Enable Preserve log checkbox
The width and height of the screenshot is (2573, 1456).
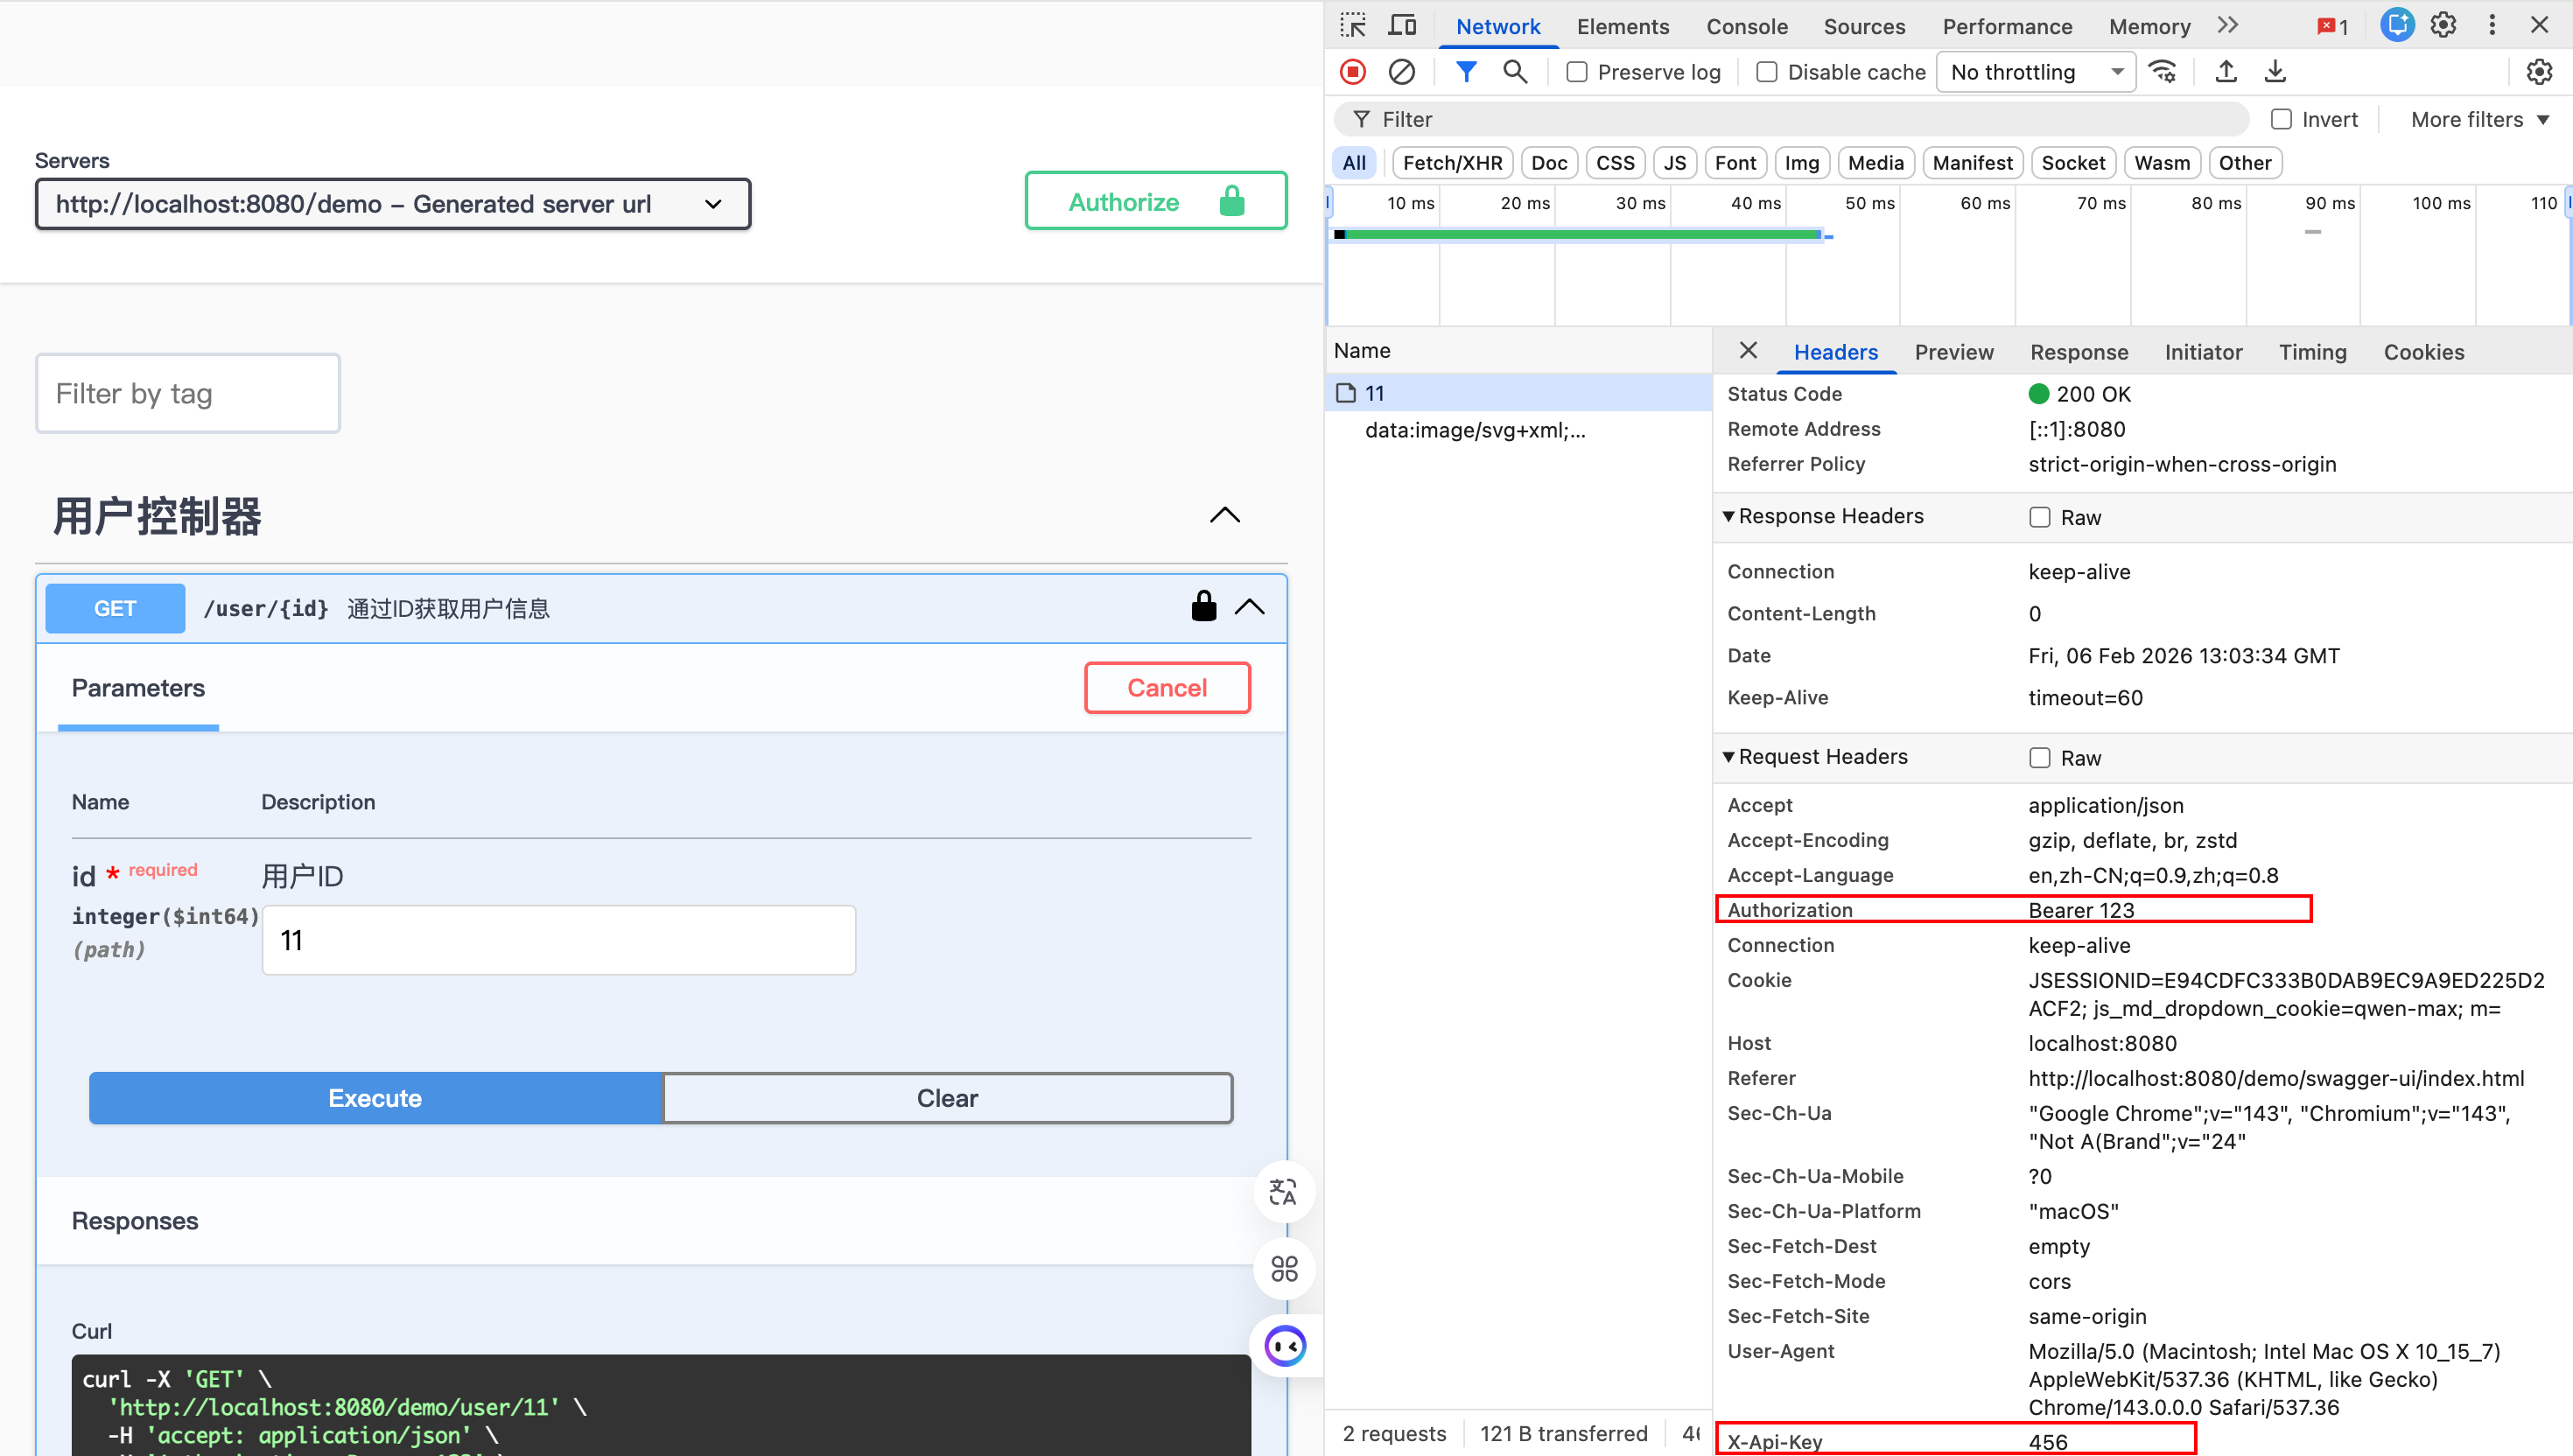tap(1577, 72)
